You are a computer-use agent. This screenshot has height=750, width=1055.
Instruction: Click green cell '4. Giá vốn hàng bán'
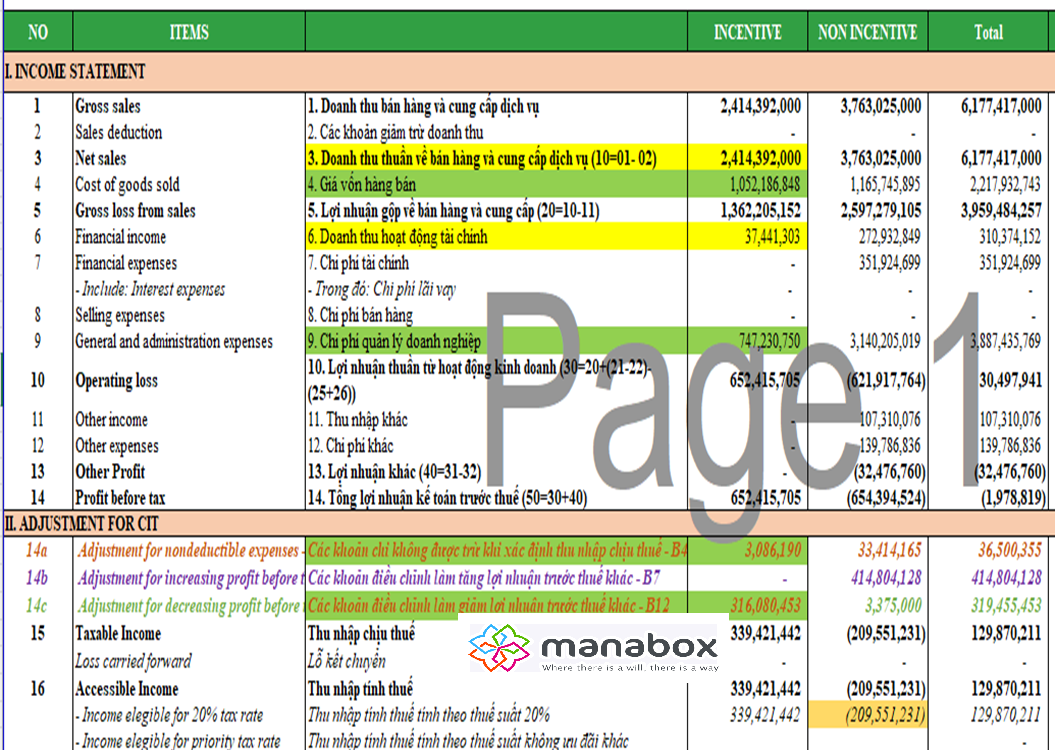coord(496,185)
